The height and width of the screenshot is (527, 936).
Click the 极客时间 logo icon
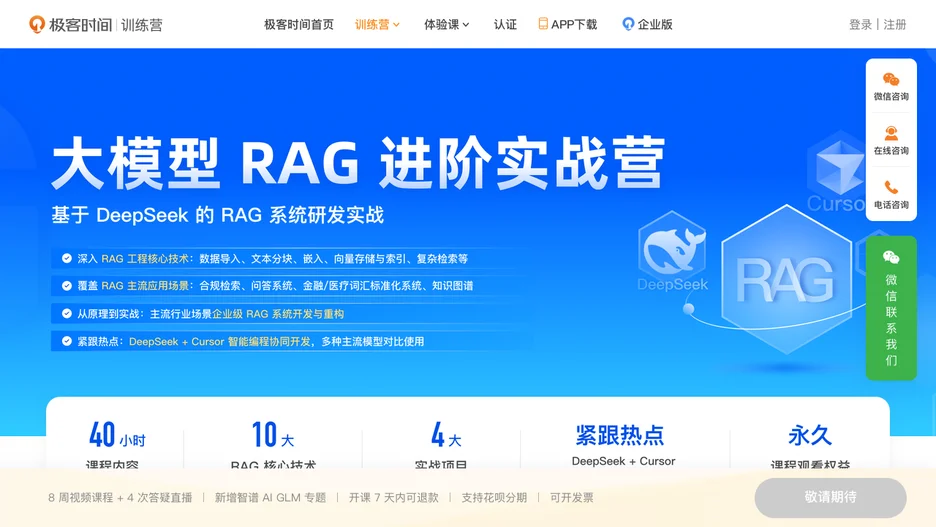click(x=37, y=24)
